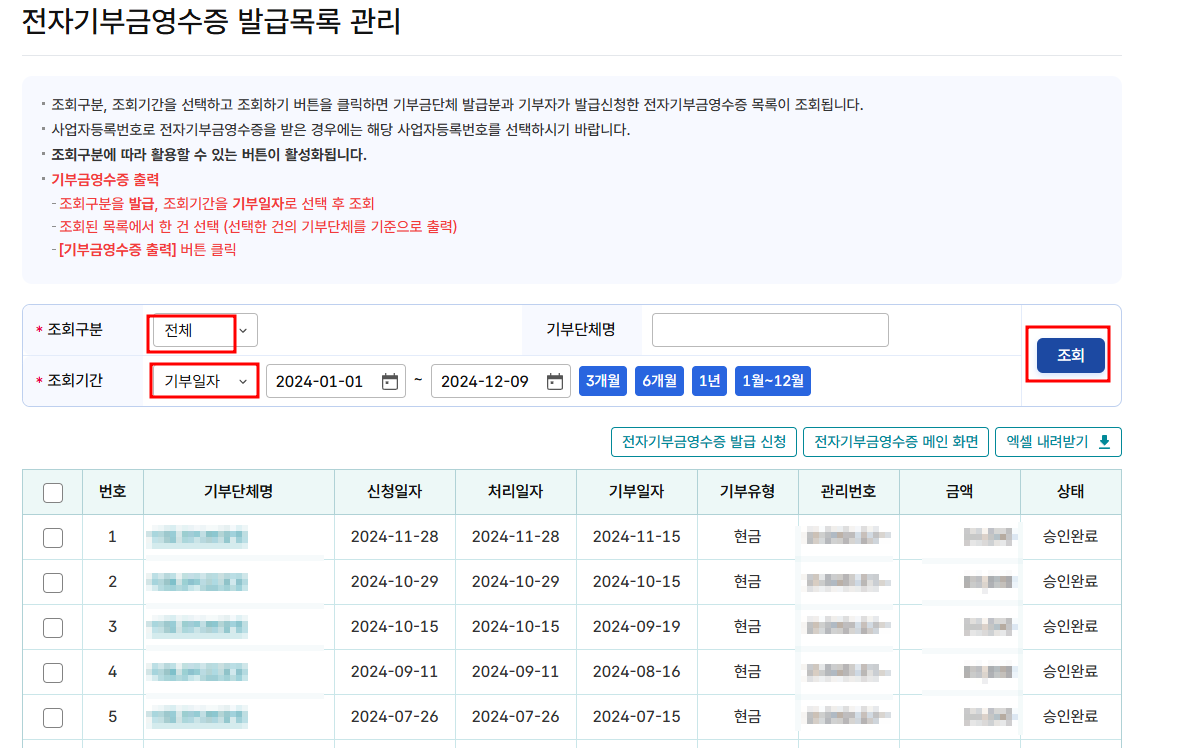Click 기부일자 cell 2024-11-15
This screenshot has width=1184, height=748.
(637, 537)
